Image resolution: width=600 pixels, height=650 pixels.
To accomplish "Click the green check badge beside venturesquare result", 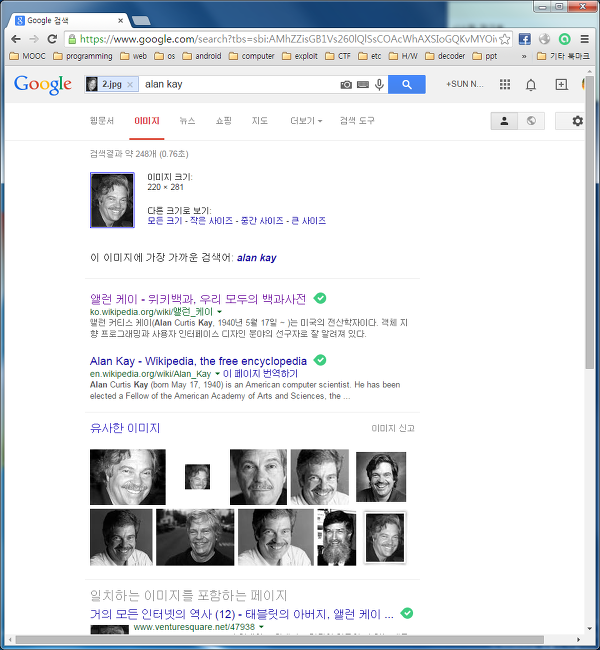I will 407,613.
